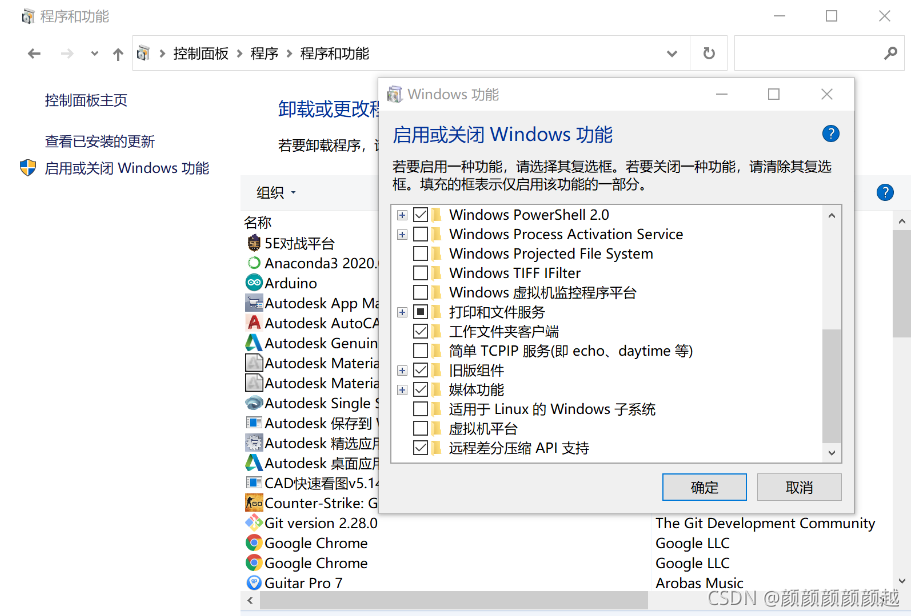The width and height of the screenshot is (915, 616).
Task: Click the 控制面板 breadcrumb
Action: (201, 54)
